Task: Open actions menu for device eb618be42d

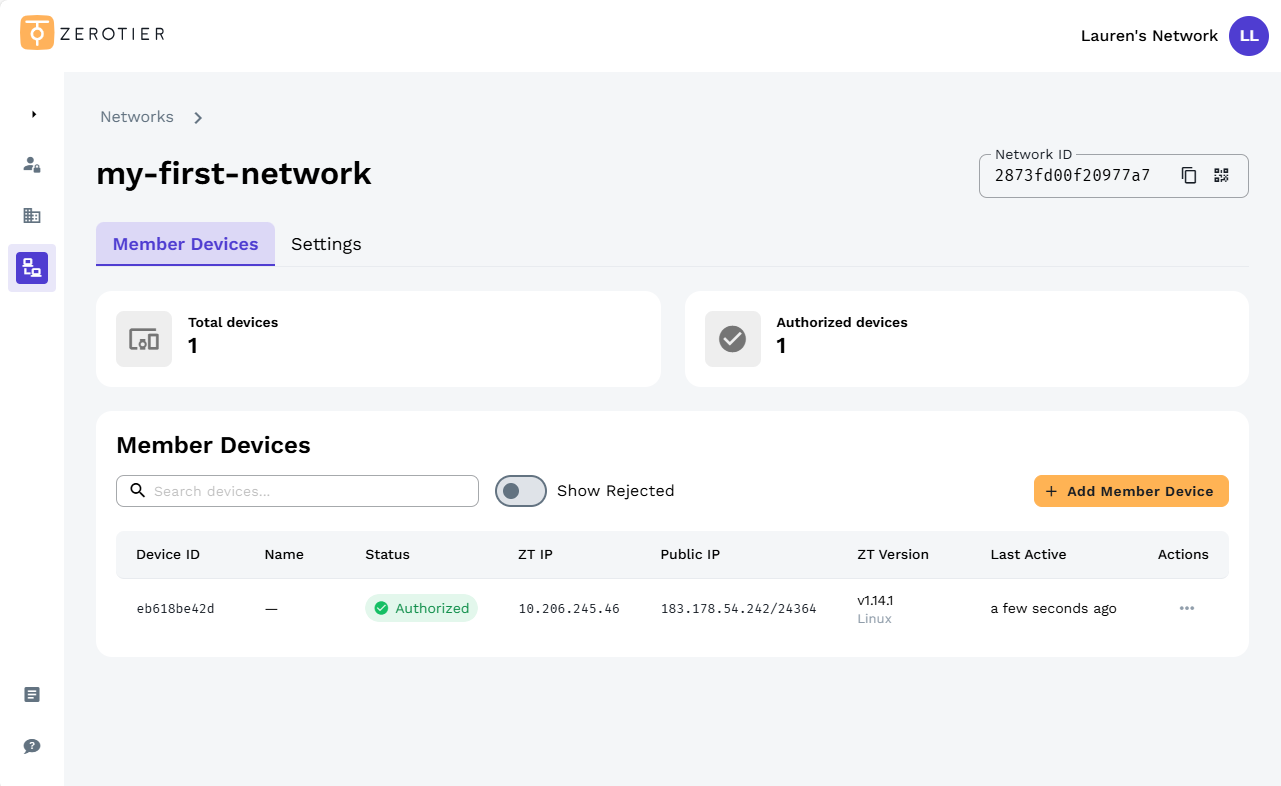Action: pos(1186,608)
